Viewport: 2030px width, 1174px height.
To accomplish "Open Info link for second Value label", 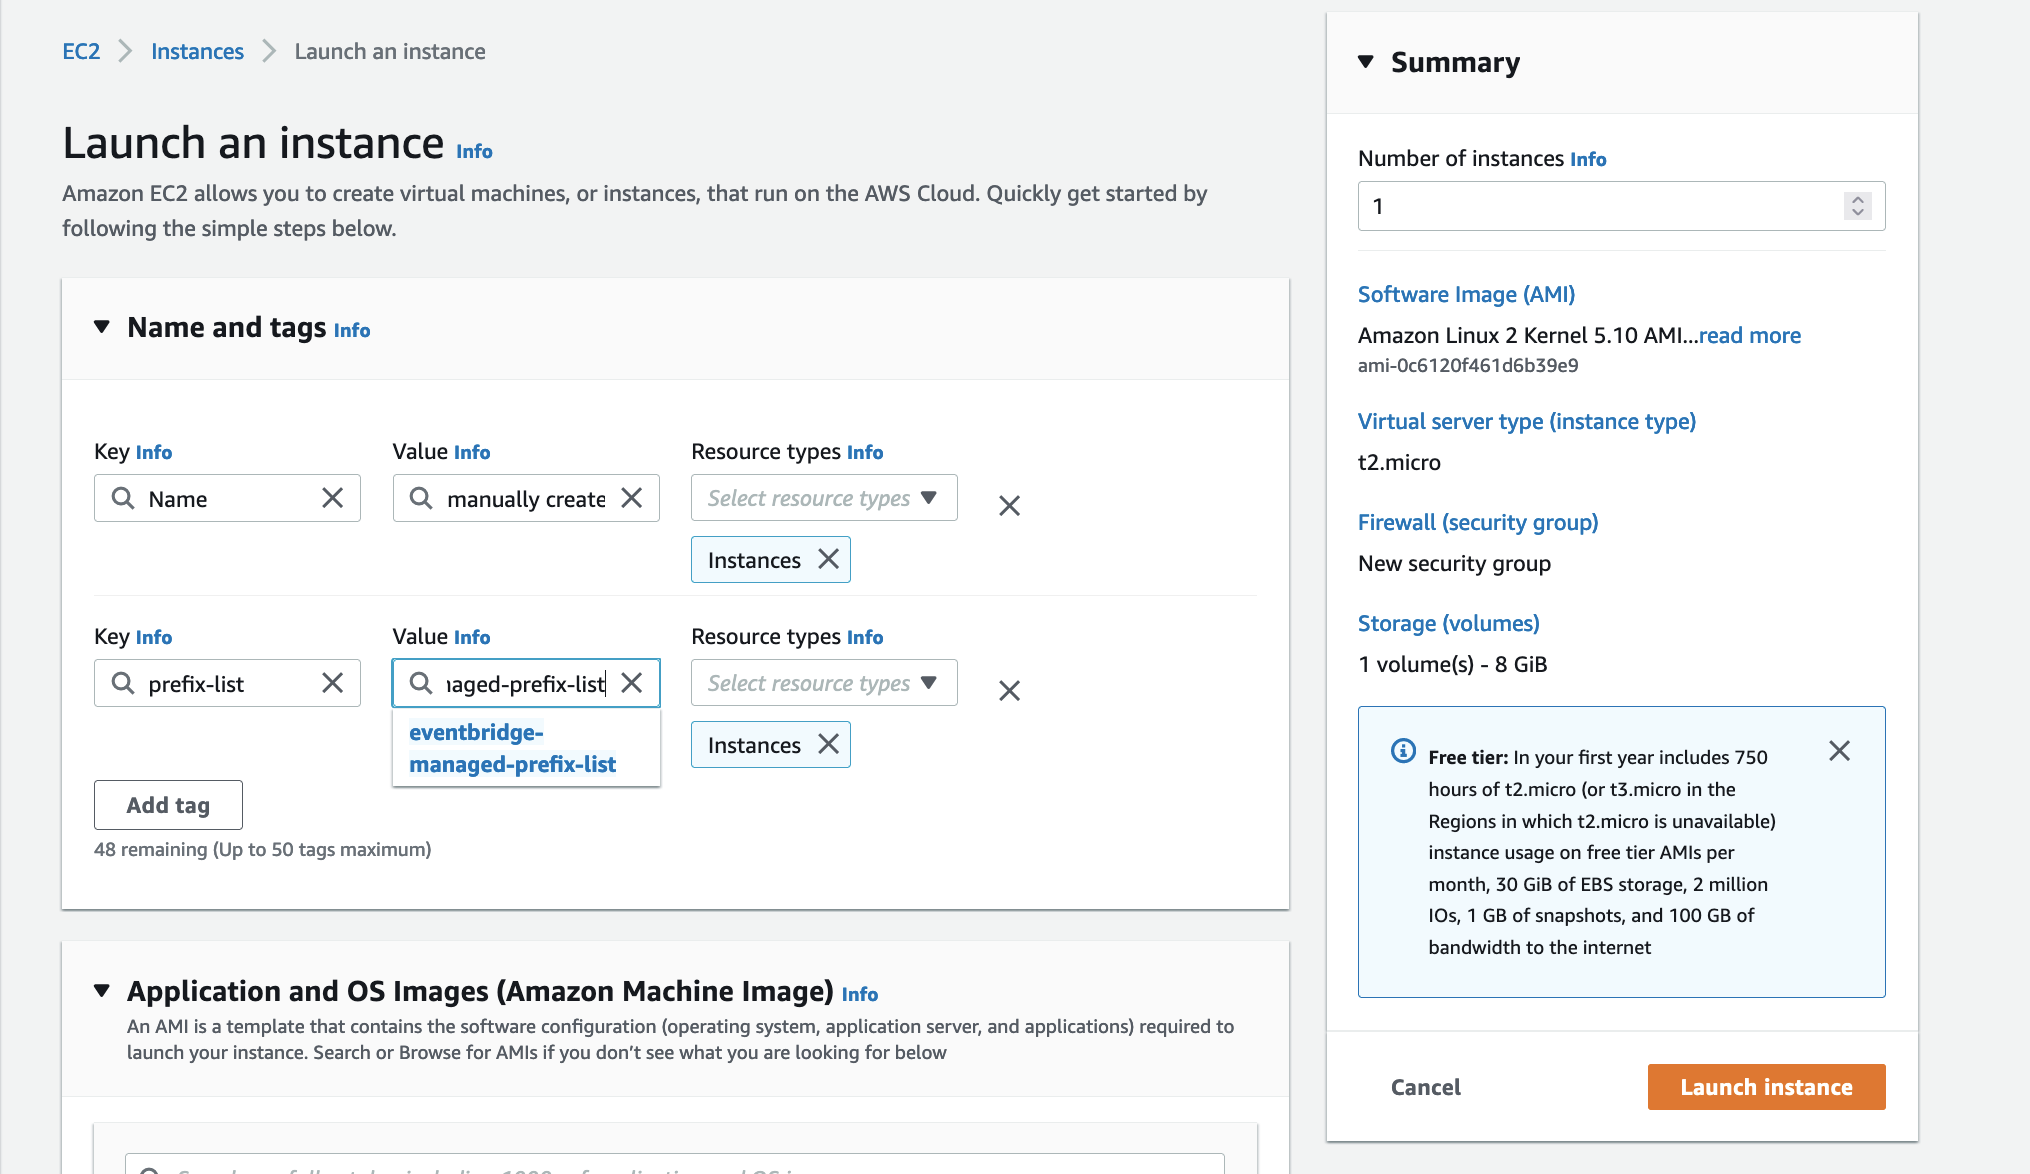I will [x=472, y=638].
